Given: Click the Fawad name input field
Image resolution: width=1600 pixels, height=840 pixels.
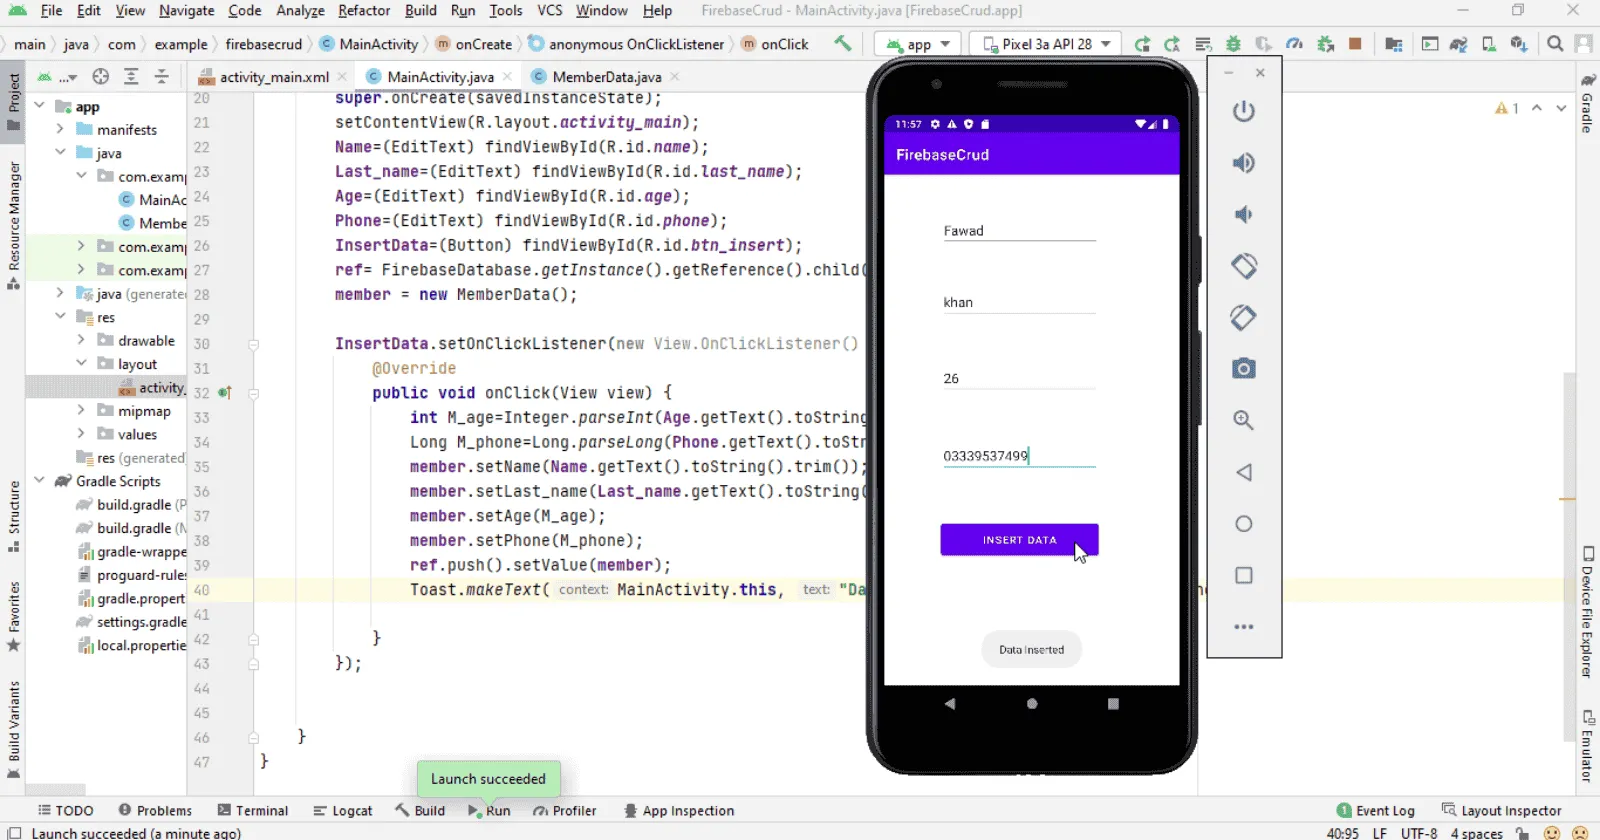Looking at the screenshot, I should pyautogui.click(x=1019, y=231).
